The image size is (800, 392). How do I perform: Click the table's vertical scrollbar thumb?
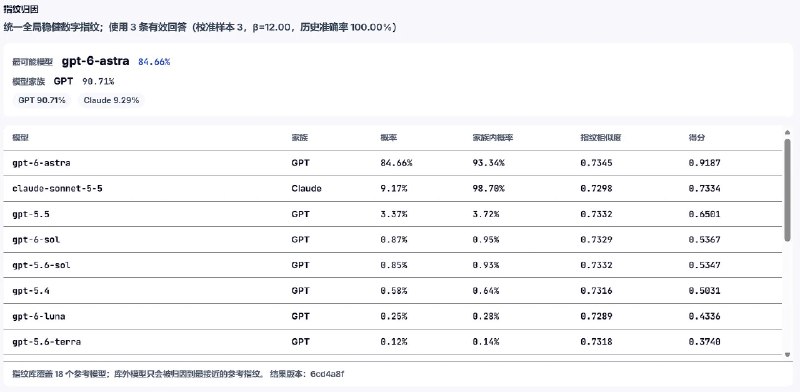787,190
